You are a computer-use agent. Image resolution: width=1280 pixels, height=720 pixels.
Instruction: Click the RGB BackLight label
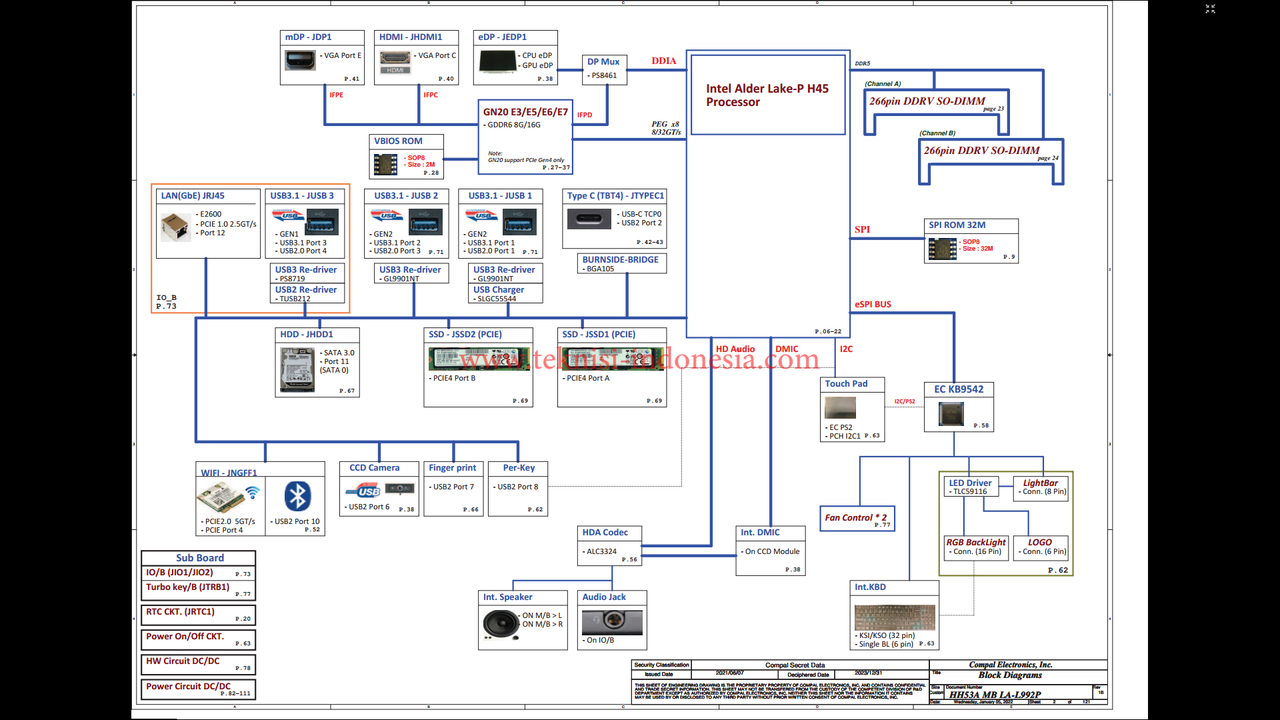click(976, 542)
